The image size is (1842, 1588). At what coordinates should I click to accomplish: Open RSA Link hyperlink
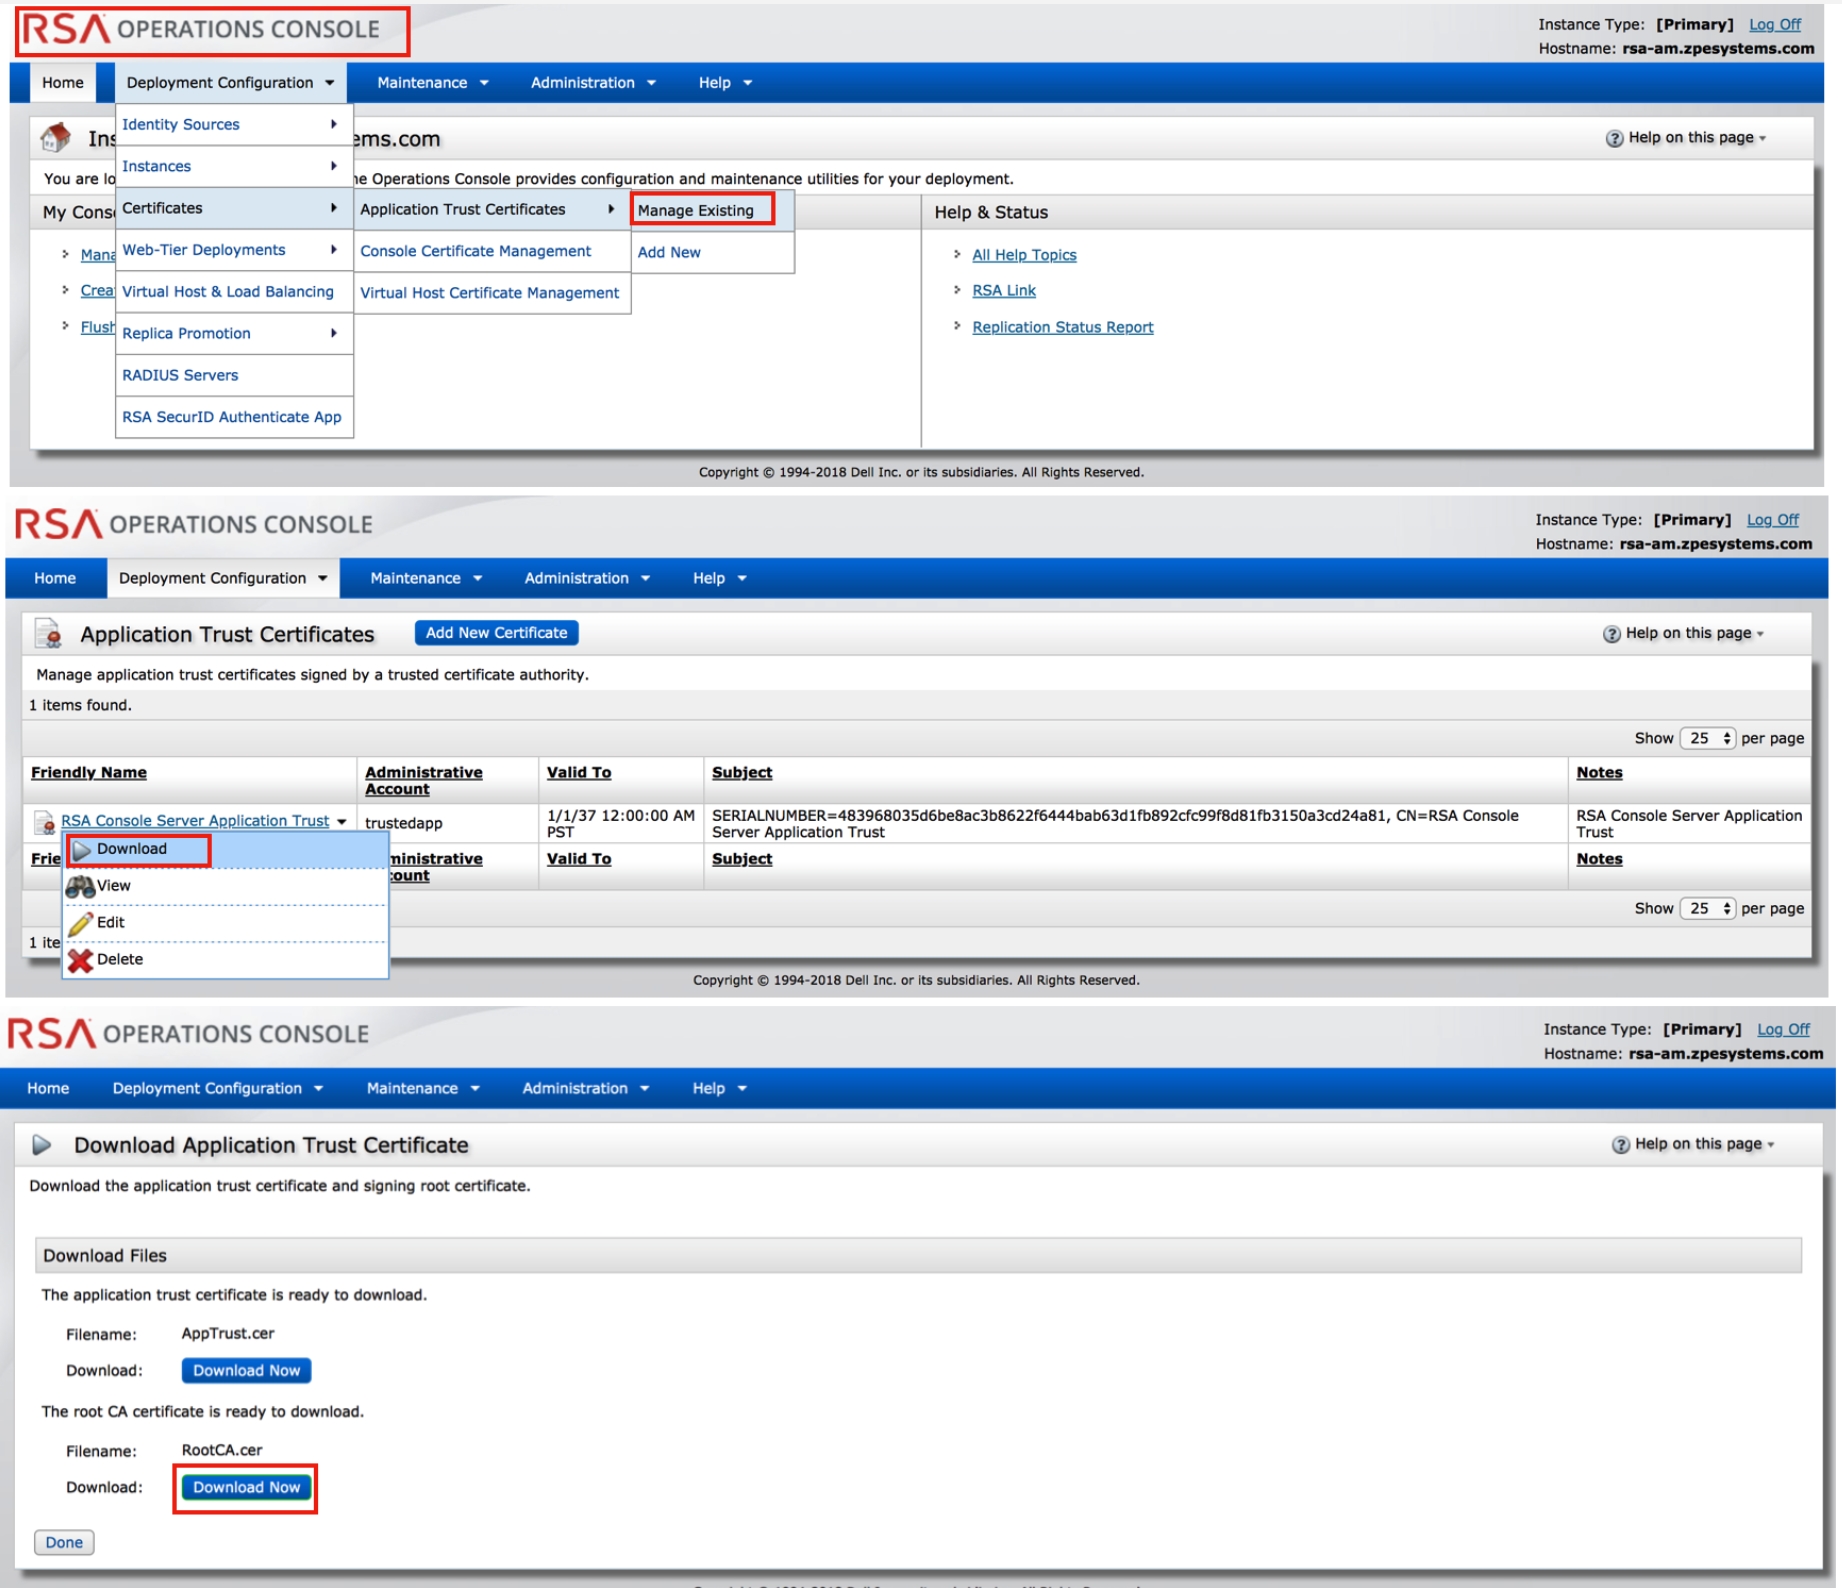1004,291
